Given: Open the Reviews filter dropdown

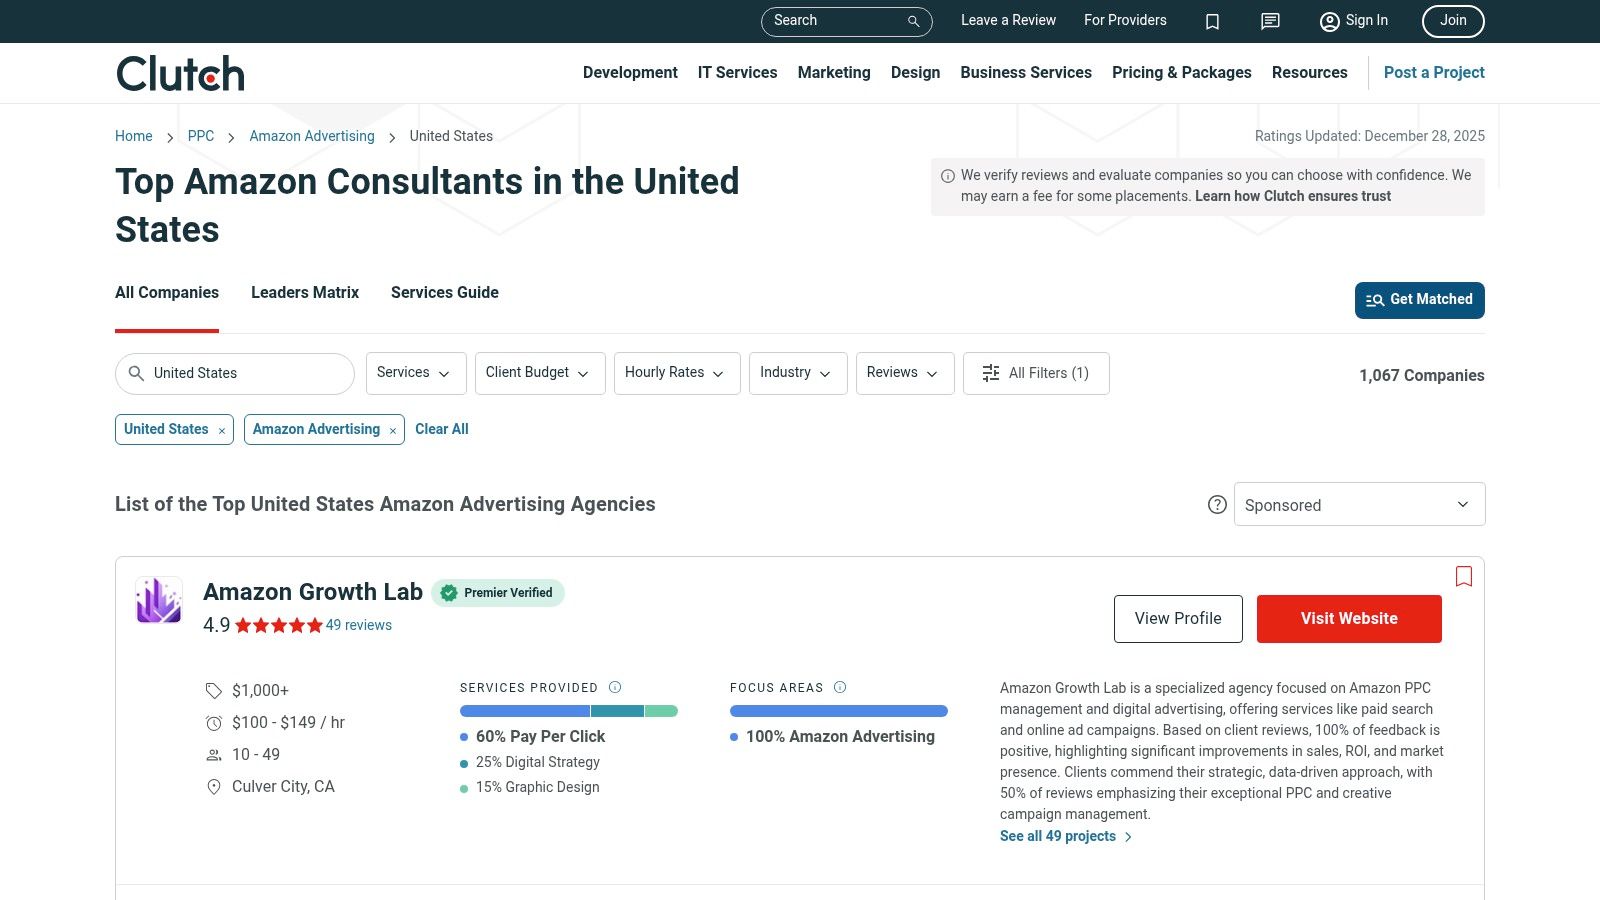Looking at the screenshot, I should click(x=905, y=373).
